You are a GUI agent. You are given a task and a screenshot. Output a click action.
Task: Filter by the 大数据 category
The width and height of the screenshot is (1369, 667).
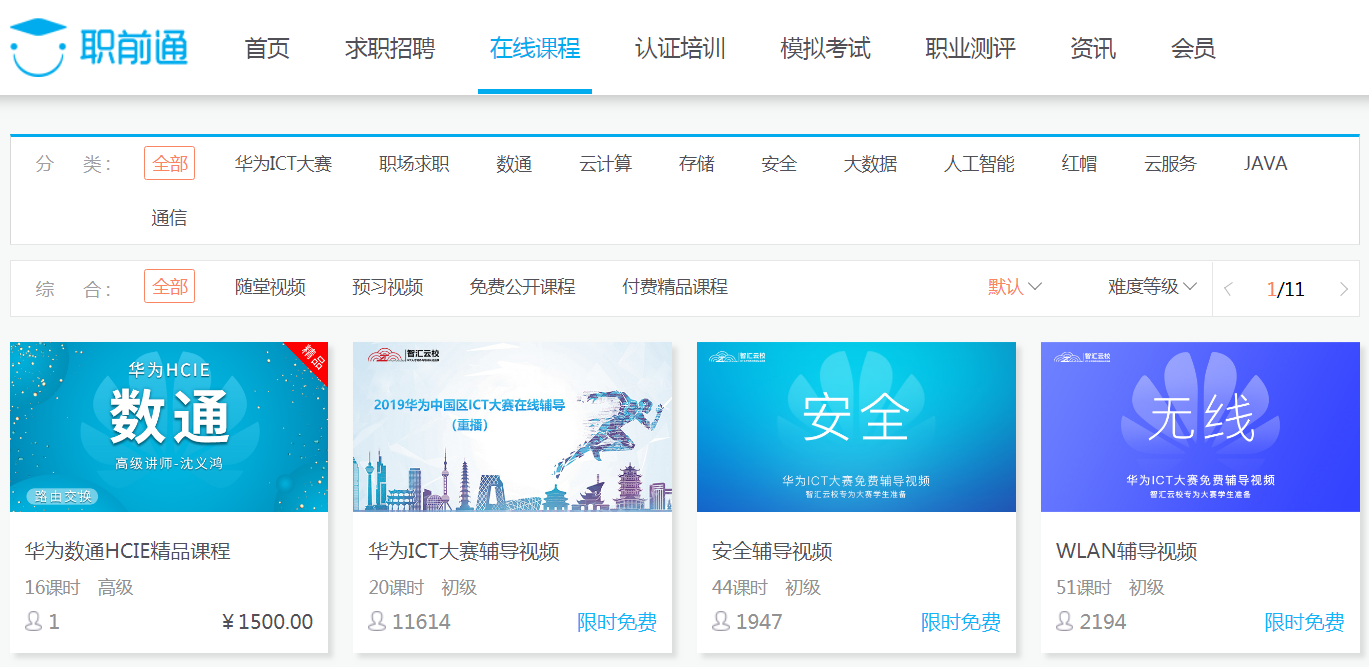coord(870,165)
